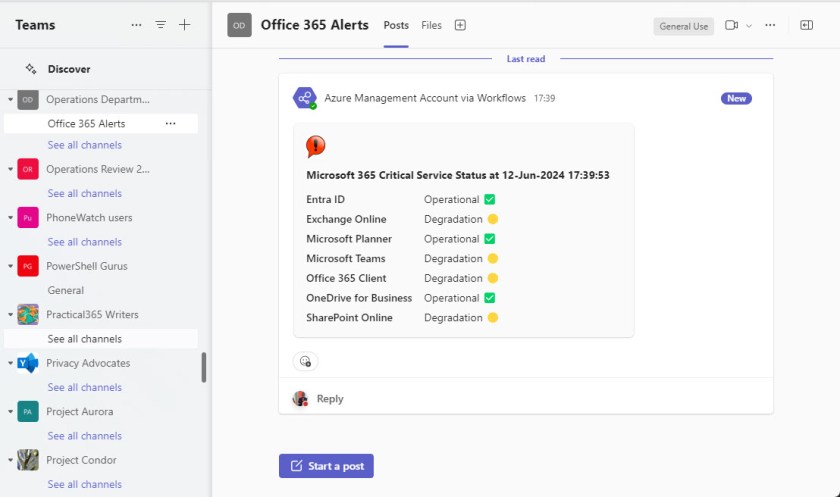The width and height of the screenshot is (840, 497).
Task: Click the Project Condor team name
Action: [x=81, y=460]
